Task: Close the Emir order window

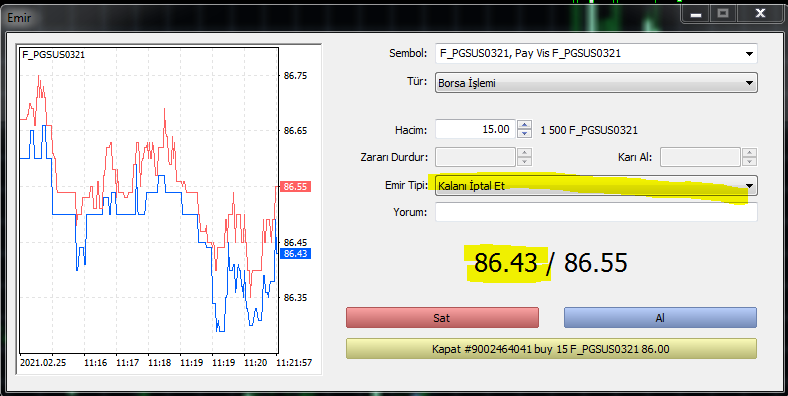Action: [x=760, y=14]
